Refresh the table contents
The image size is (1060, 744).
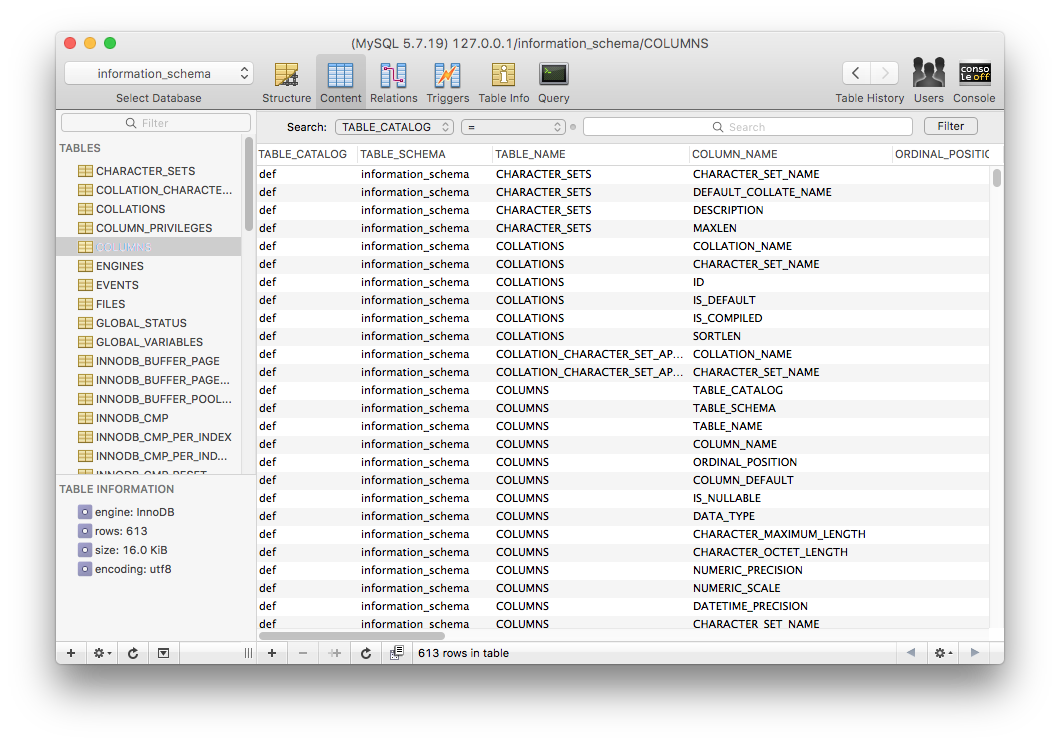pyautogui.click(x=366, y=653)
